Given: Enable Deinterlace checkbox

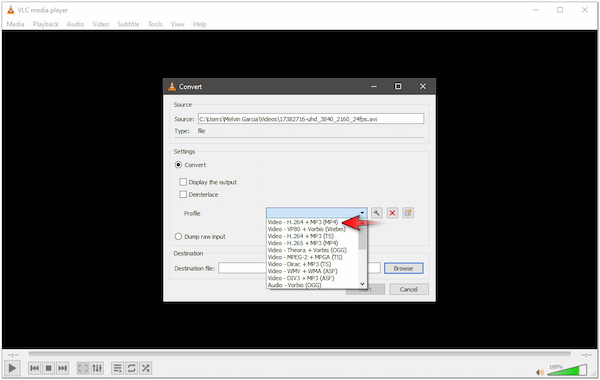Looking at the screenshot, I should (x=183, y=194).
